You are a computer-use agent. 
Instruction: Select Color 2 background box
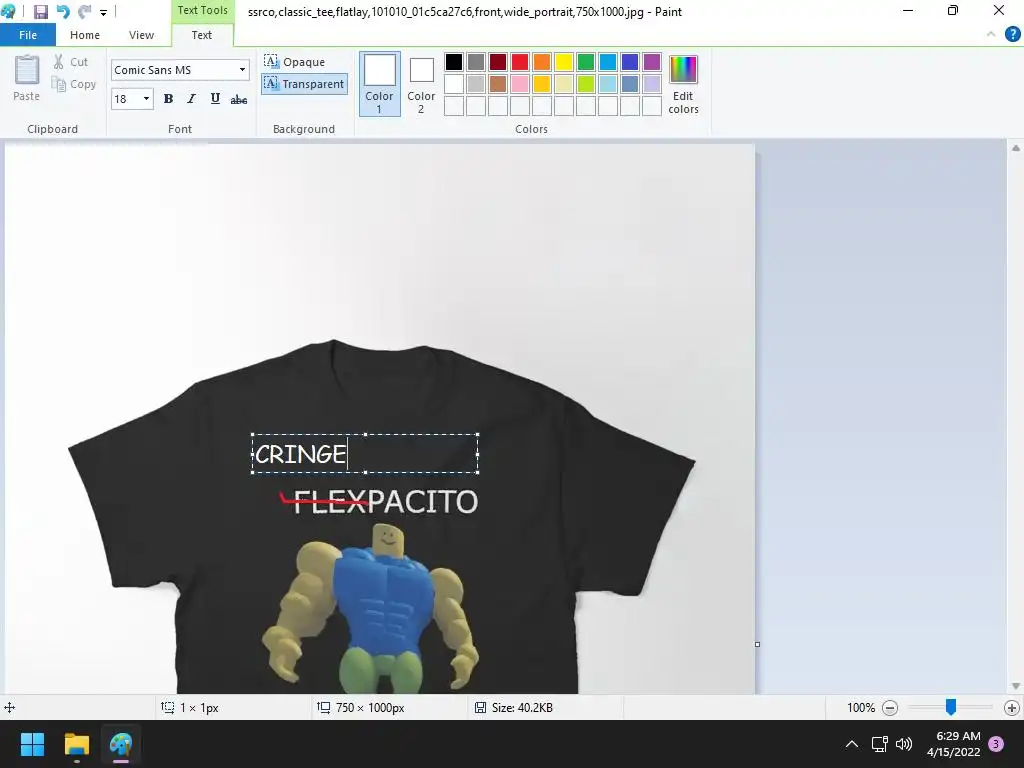[421, 84]
